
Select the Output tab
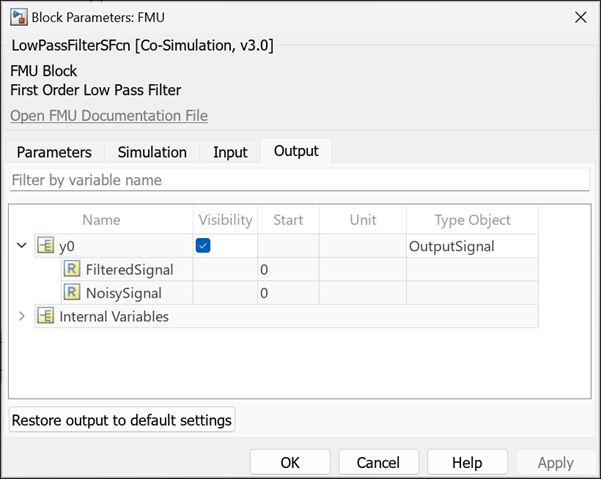296,151
